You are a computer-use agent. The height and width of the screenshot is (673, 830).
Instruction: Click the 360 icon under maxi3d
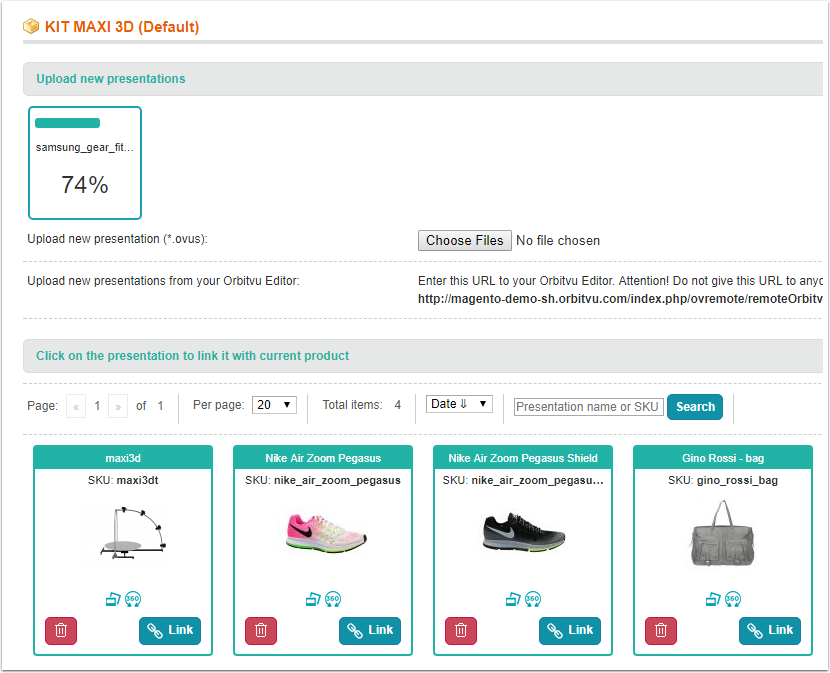[x=133, y=599]
